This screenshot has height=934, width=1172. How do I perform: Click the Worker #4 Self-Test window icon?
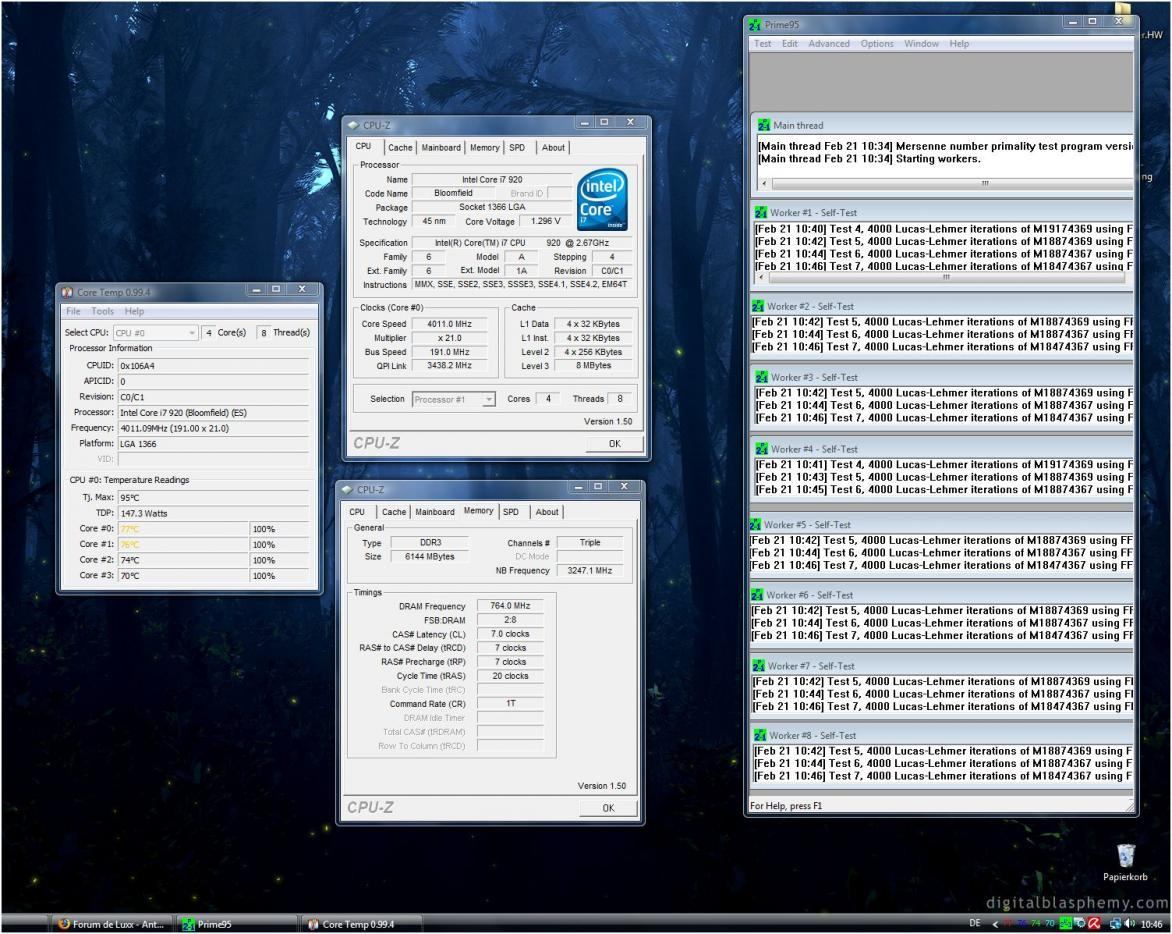762,449
